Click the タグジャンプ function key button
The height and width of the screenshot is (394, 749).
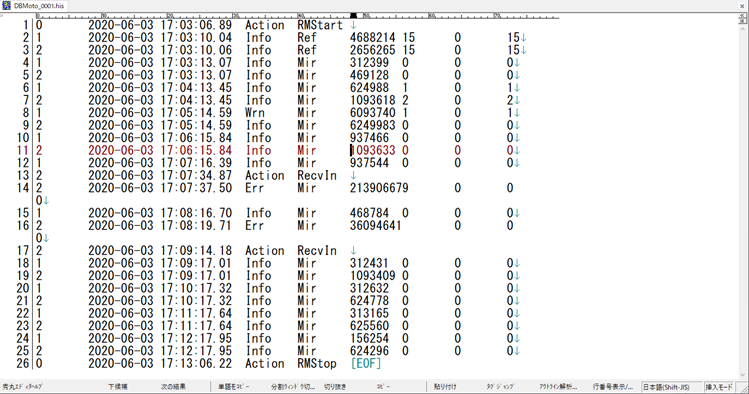(x=500, y=387)
